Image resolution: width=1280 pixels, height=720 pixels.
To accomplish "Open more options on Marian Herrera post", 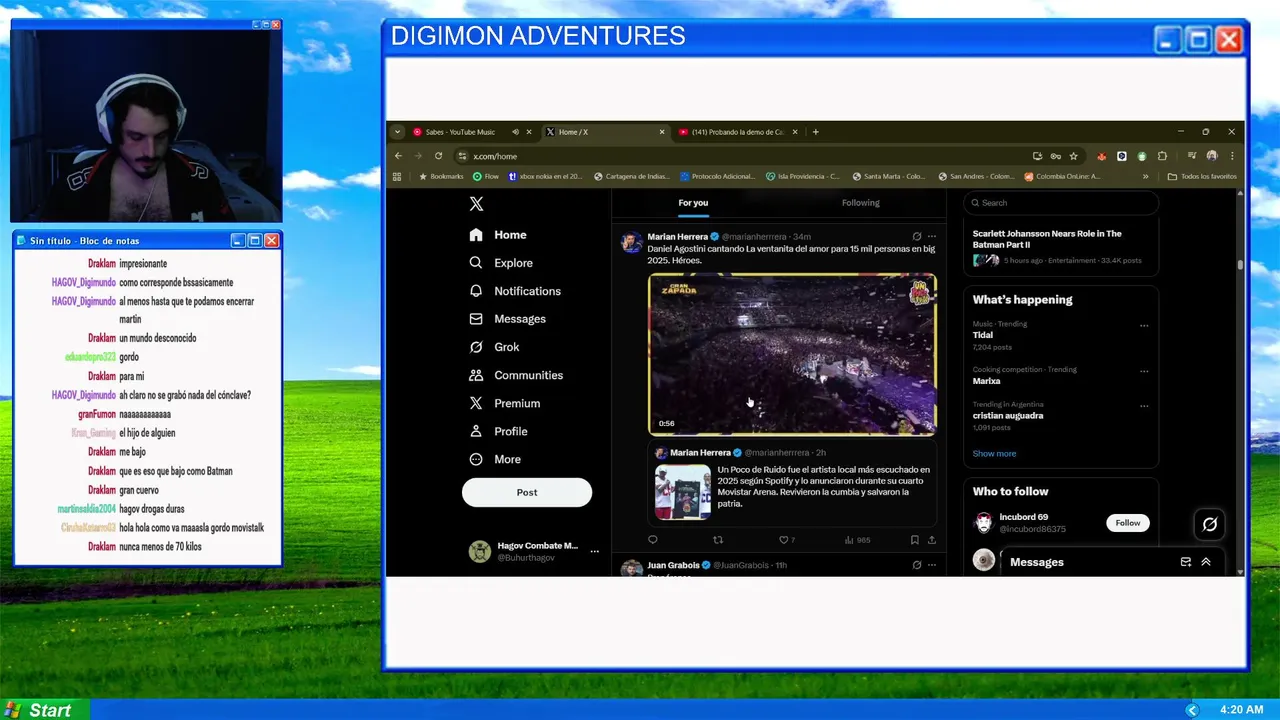I will [932, 237].
